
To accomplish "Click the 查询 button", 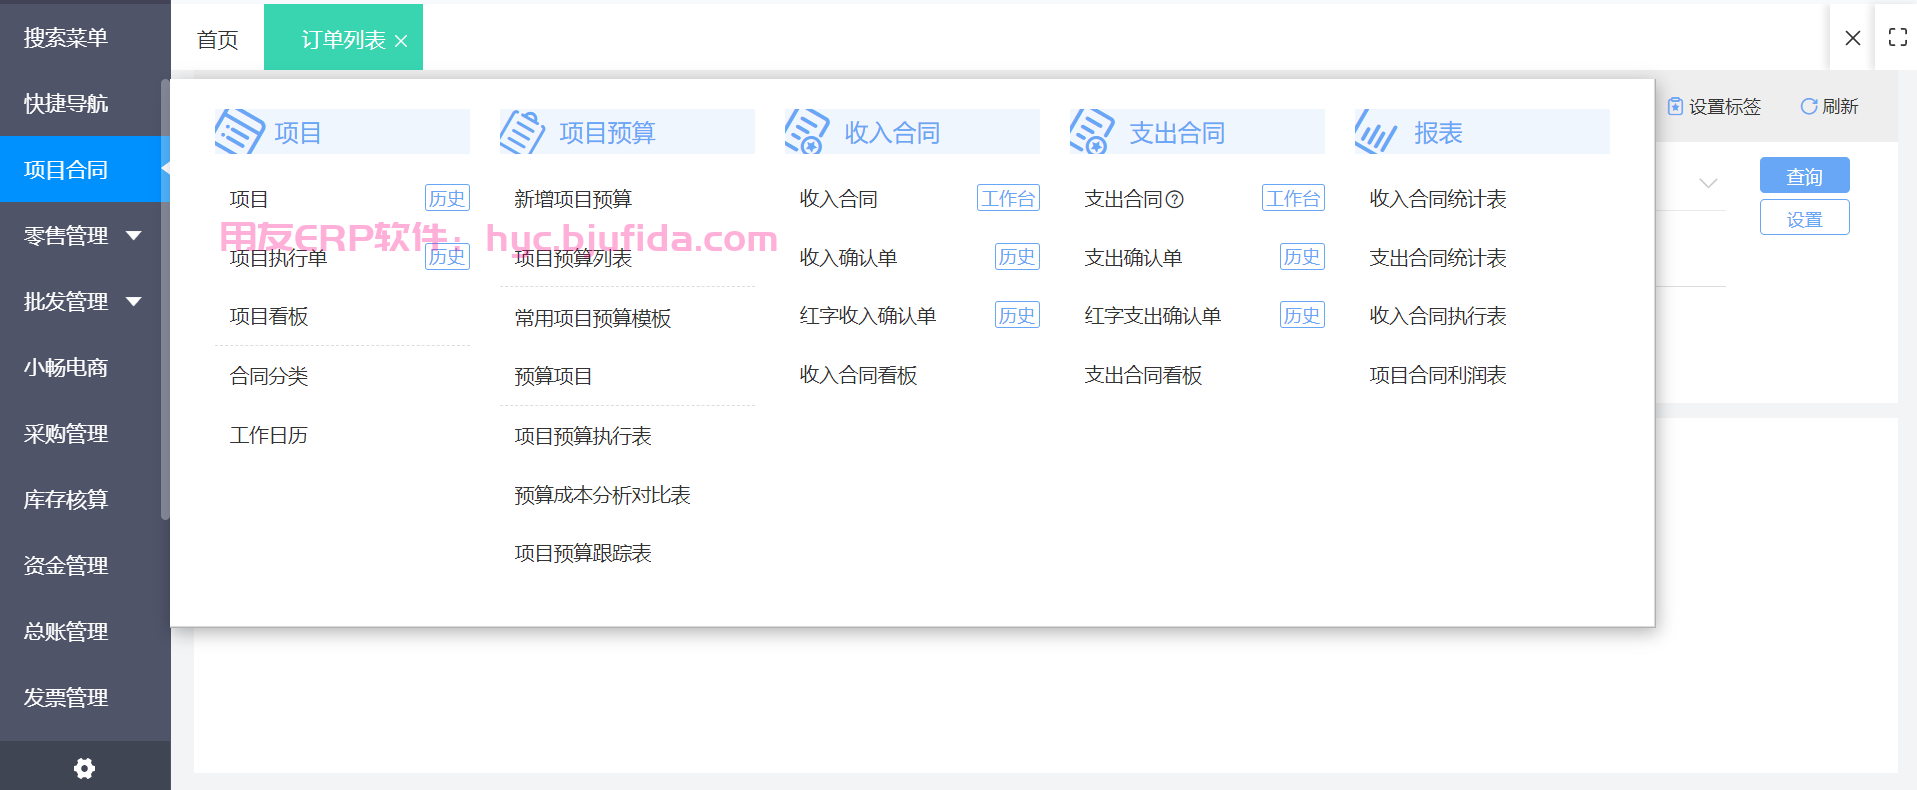I will click(x=1804, y=175).
